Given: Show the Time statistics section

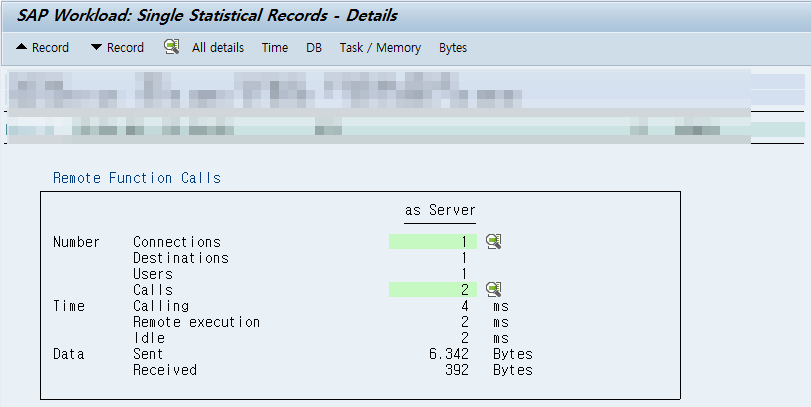Looking at the screenshot, I should [274, 47].
